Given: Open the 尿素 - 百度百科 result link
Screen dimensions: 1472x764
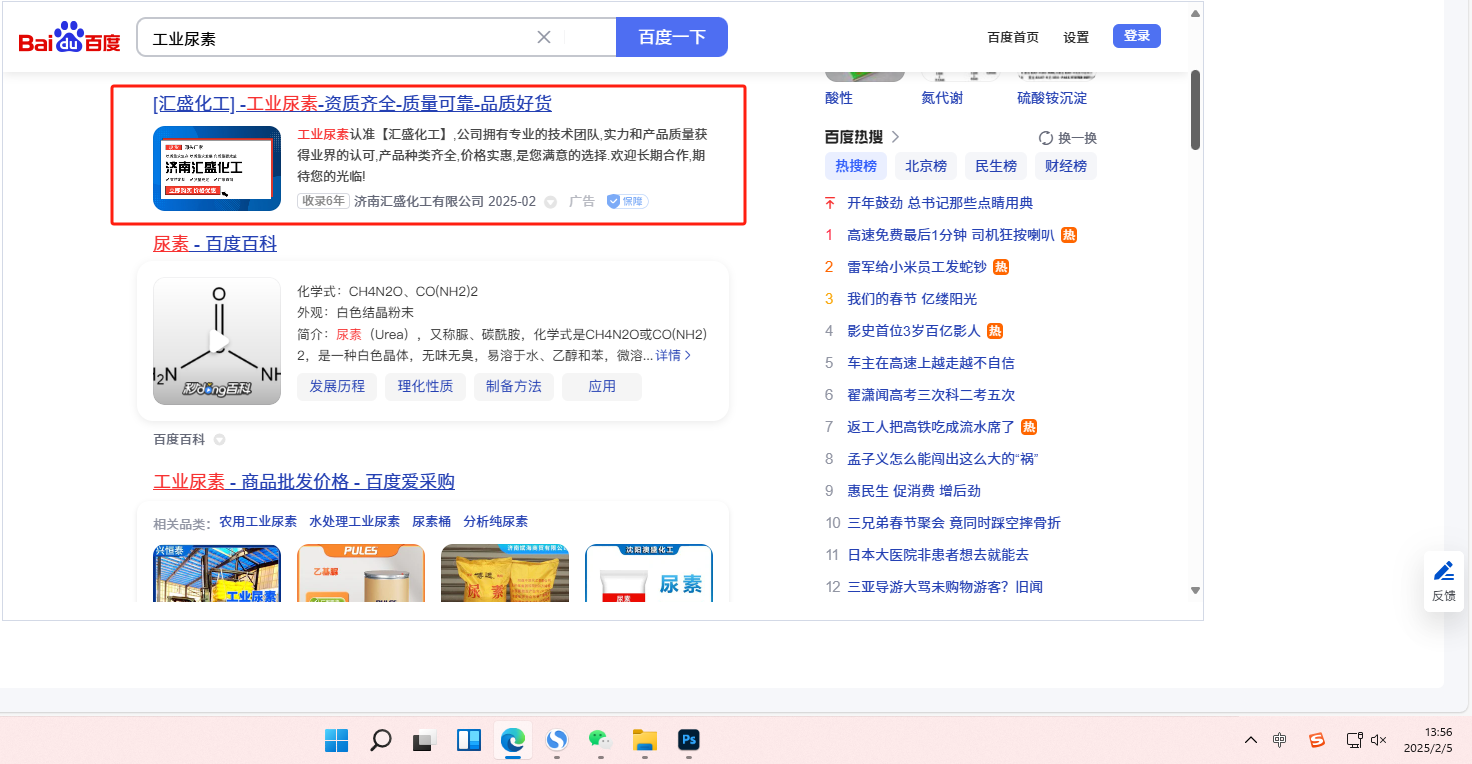Looking at the screenshot, I should pyautogui.click(x=215, y=244).
